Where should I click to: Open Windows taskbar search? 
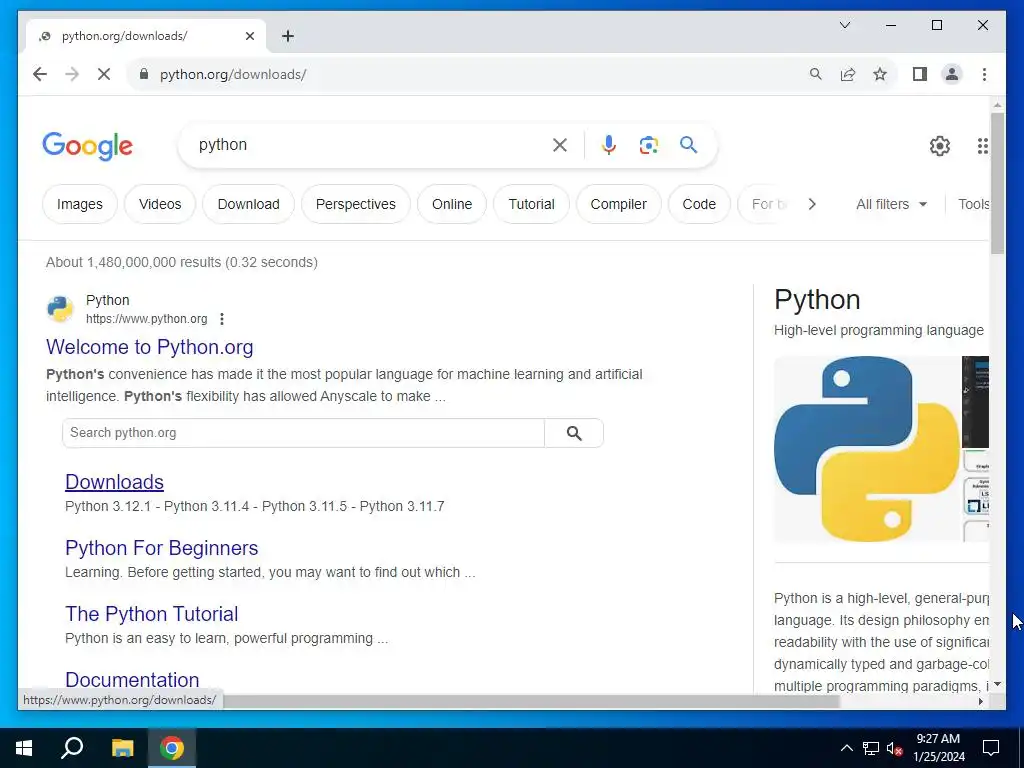point(72,748)
